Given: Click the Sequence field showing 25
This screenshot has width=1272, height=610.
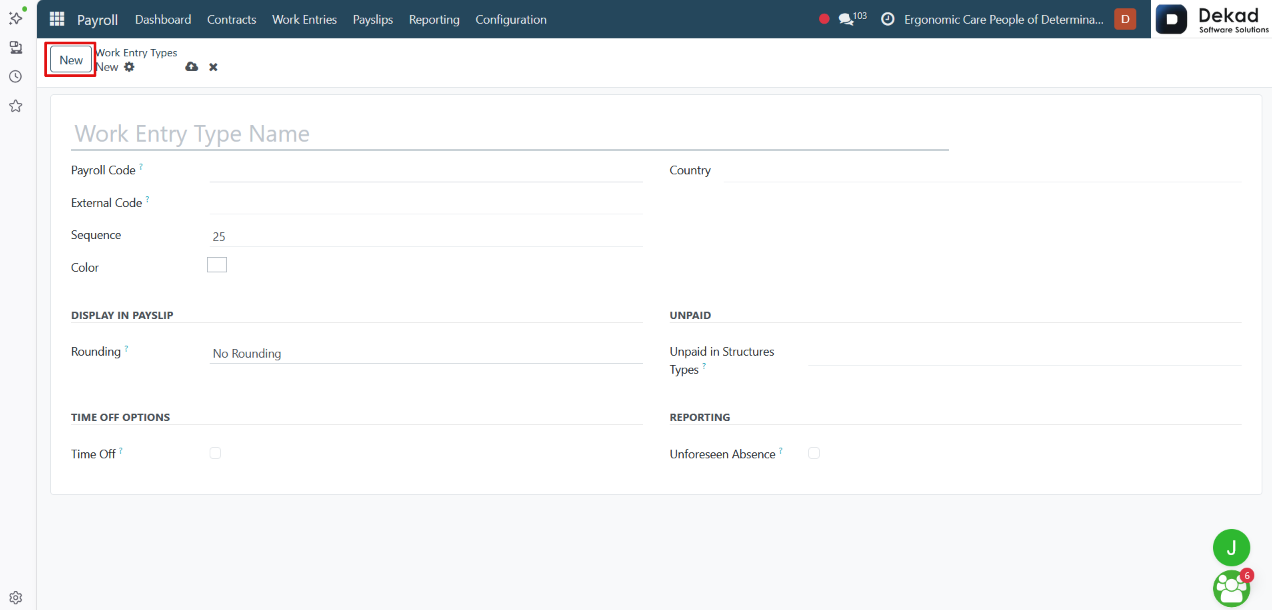Looking at the screenshot, I should 426,236.
